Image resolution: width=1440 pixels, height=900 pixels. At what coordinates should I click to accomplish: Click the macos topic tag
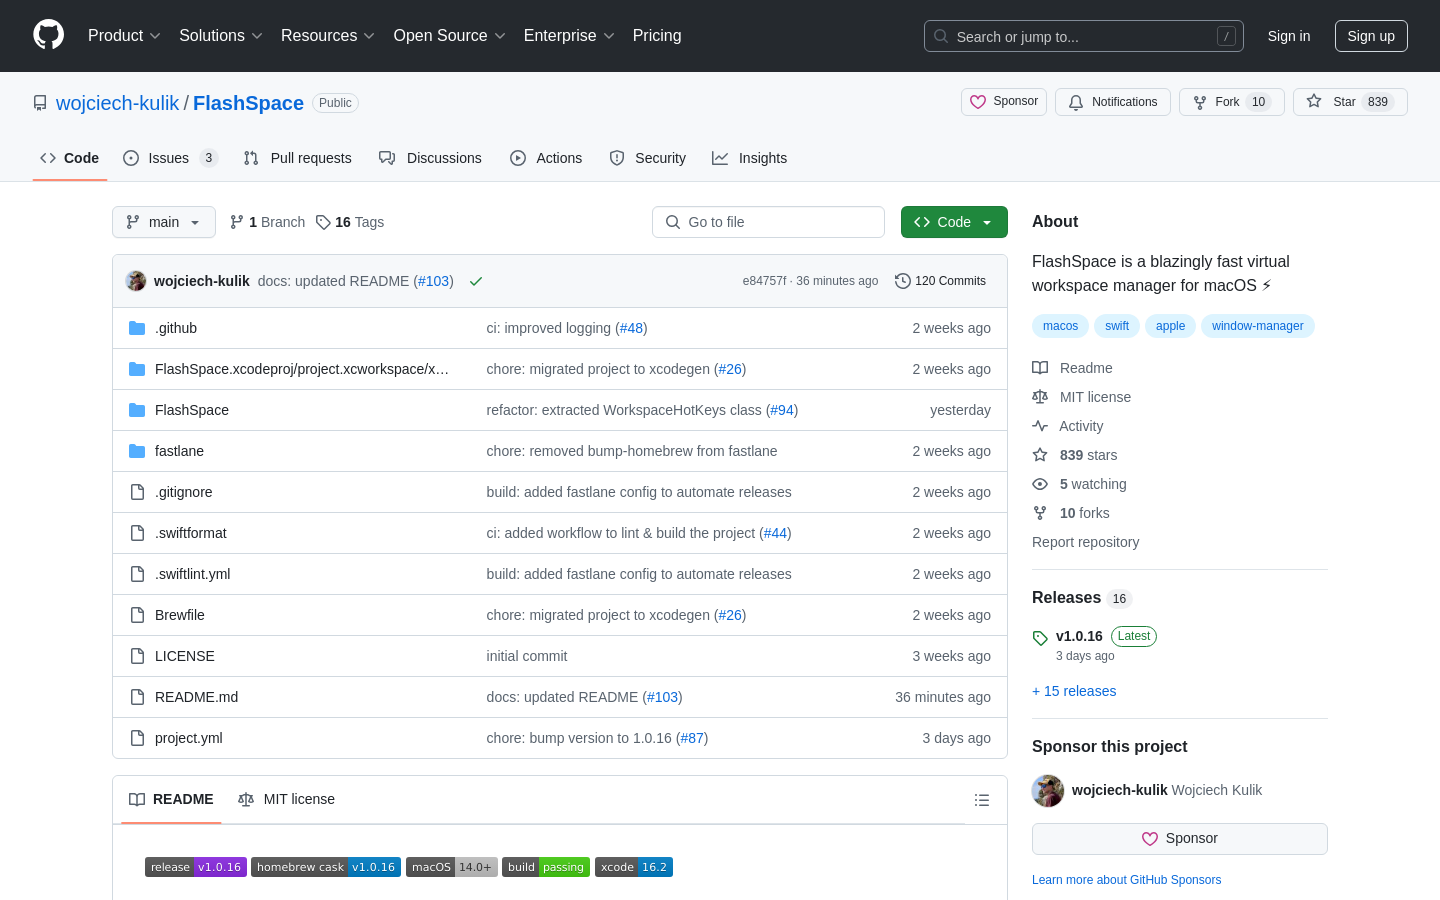[x=1060, y=326]
